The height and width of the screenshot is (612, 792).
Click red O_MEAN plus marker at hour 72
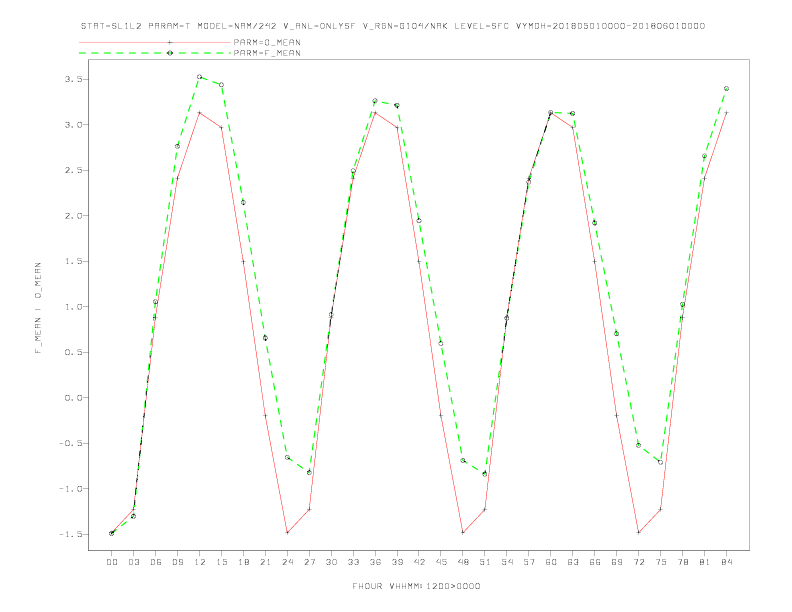pos(638,533)
